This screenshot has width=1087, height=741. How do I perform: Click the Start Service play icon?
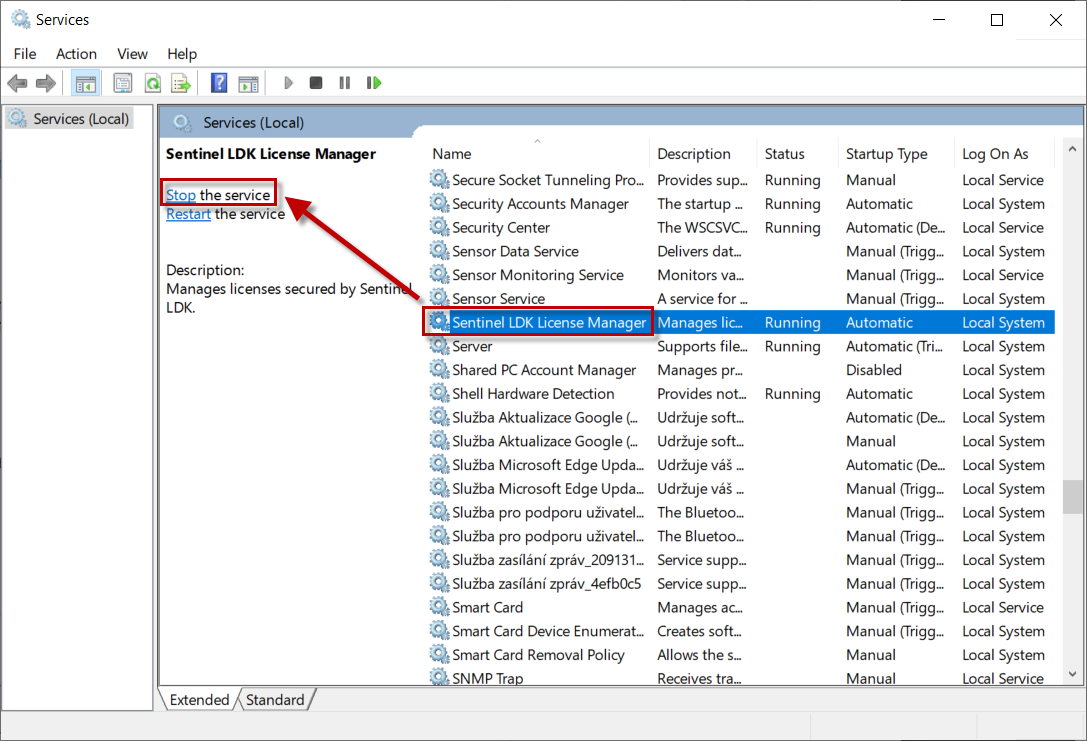tap(288, 83)
